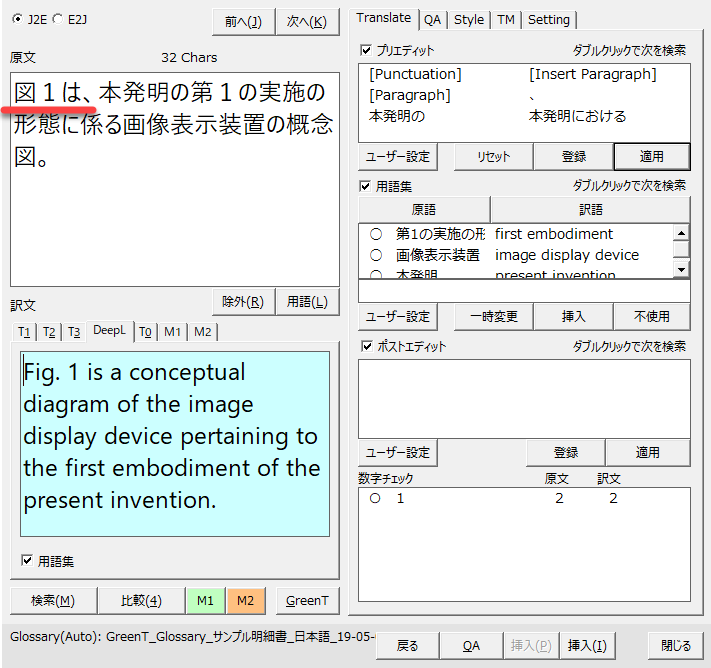
Task: Click the orange M2 button
Action: tap(245, 600)
